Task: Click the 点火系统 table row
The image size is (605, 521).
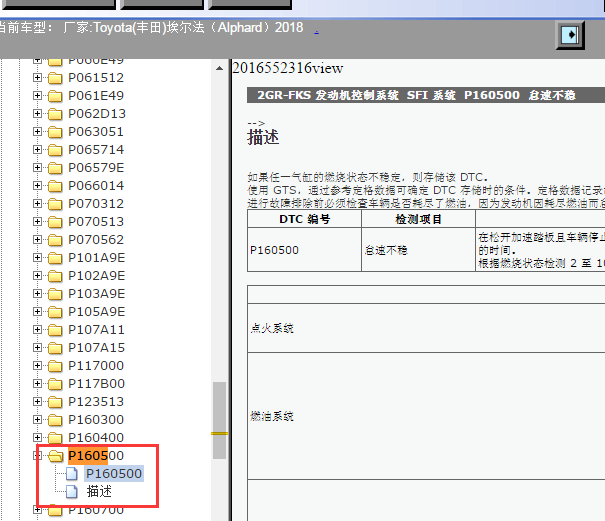Action: [x=426, y=328]
